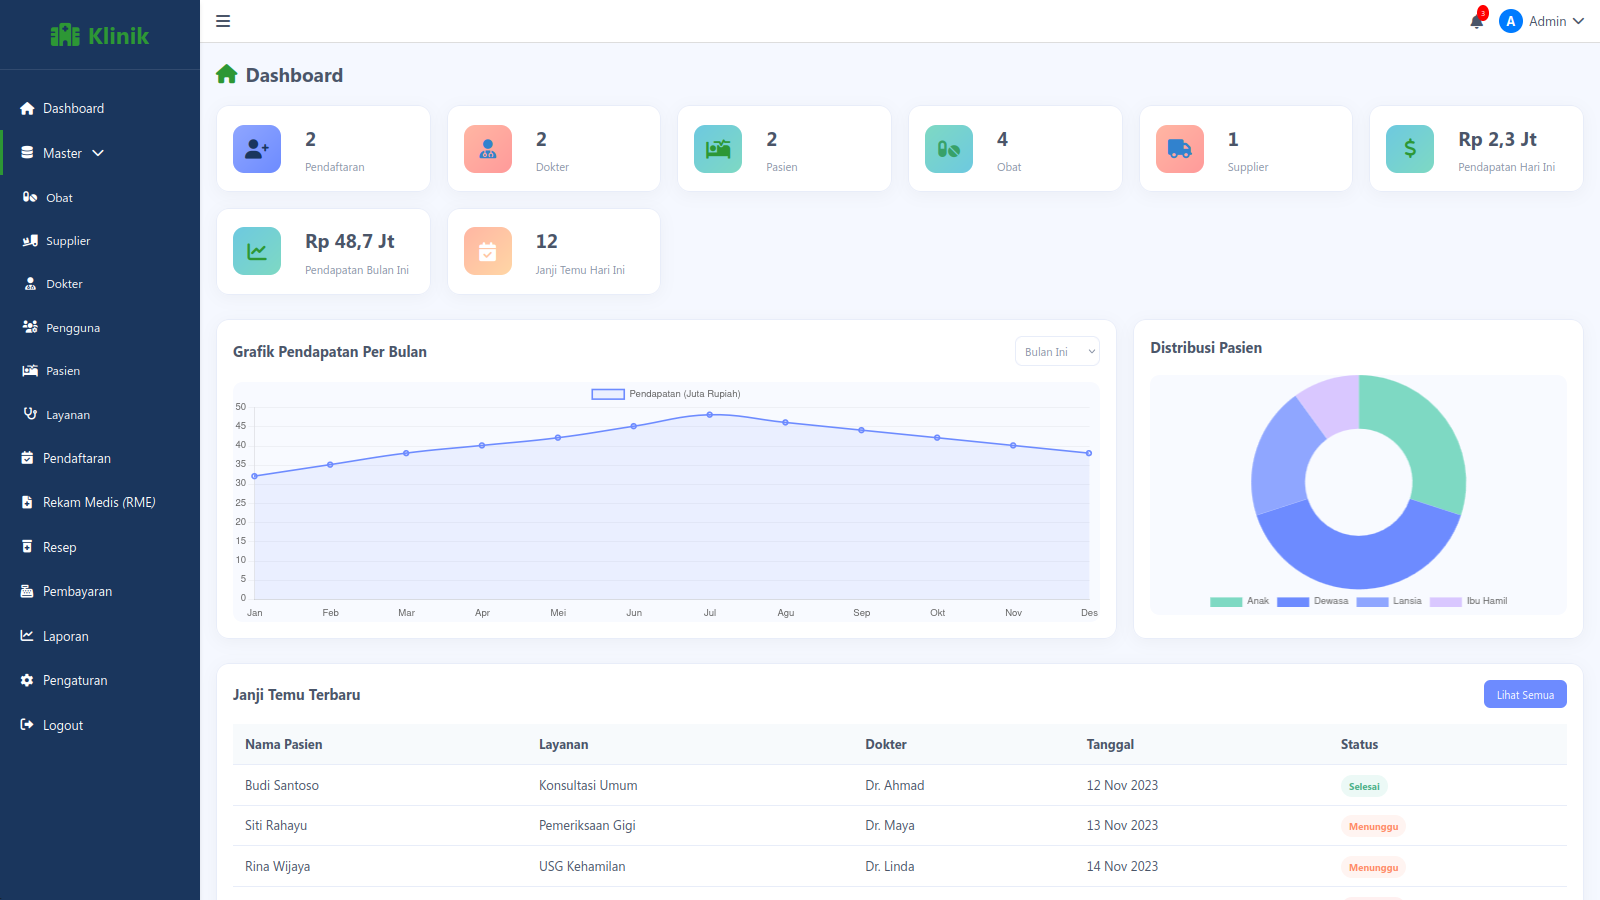Click Logout in the sidebar
Viewport: 1600px width, 900px height.
[x=62, y=726]
